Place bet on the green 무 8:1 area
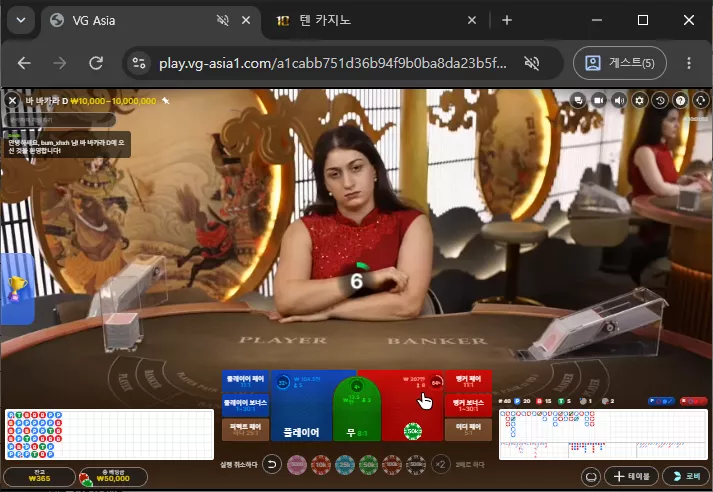713x492 pixels. point(357,409)
